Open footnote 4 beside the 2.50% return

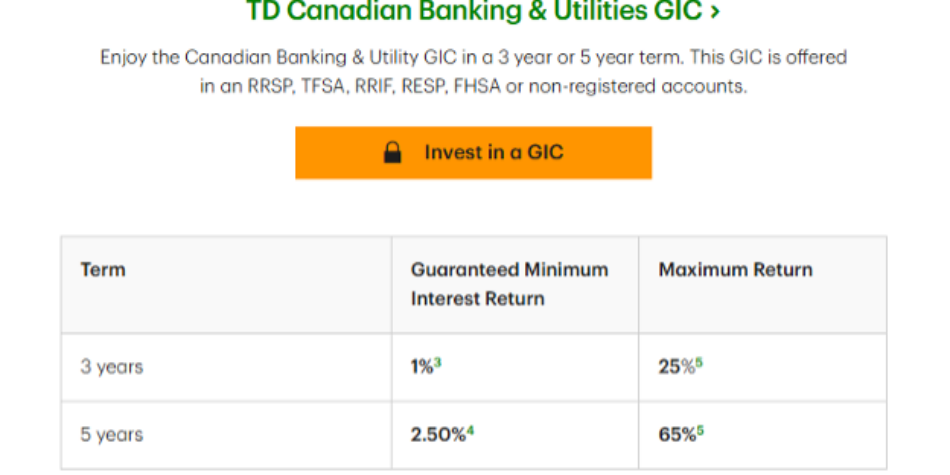click(470, 430)
